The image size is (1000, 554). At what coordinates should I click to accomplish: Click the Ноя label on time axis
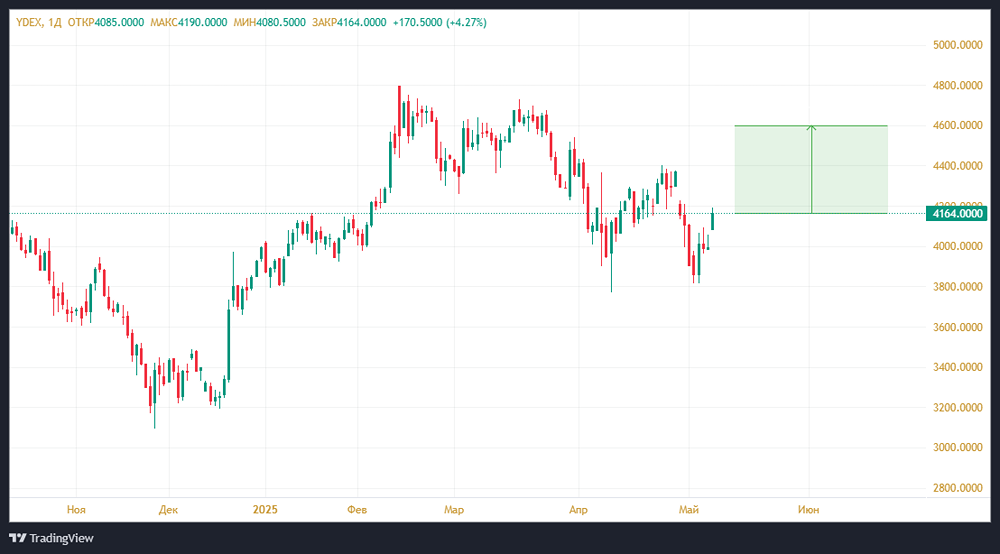click(x=76, y=509)
